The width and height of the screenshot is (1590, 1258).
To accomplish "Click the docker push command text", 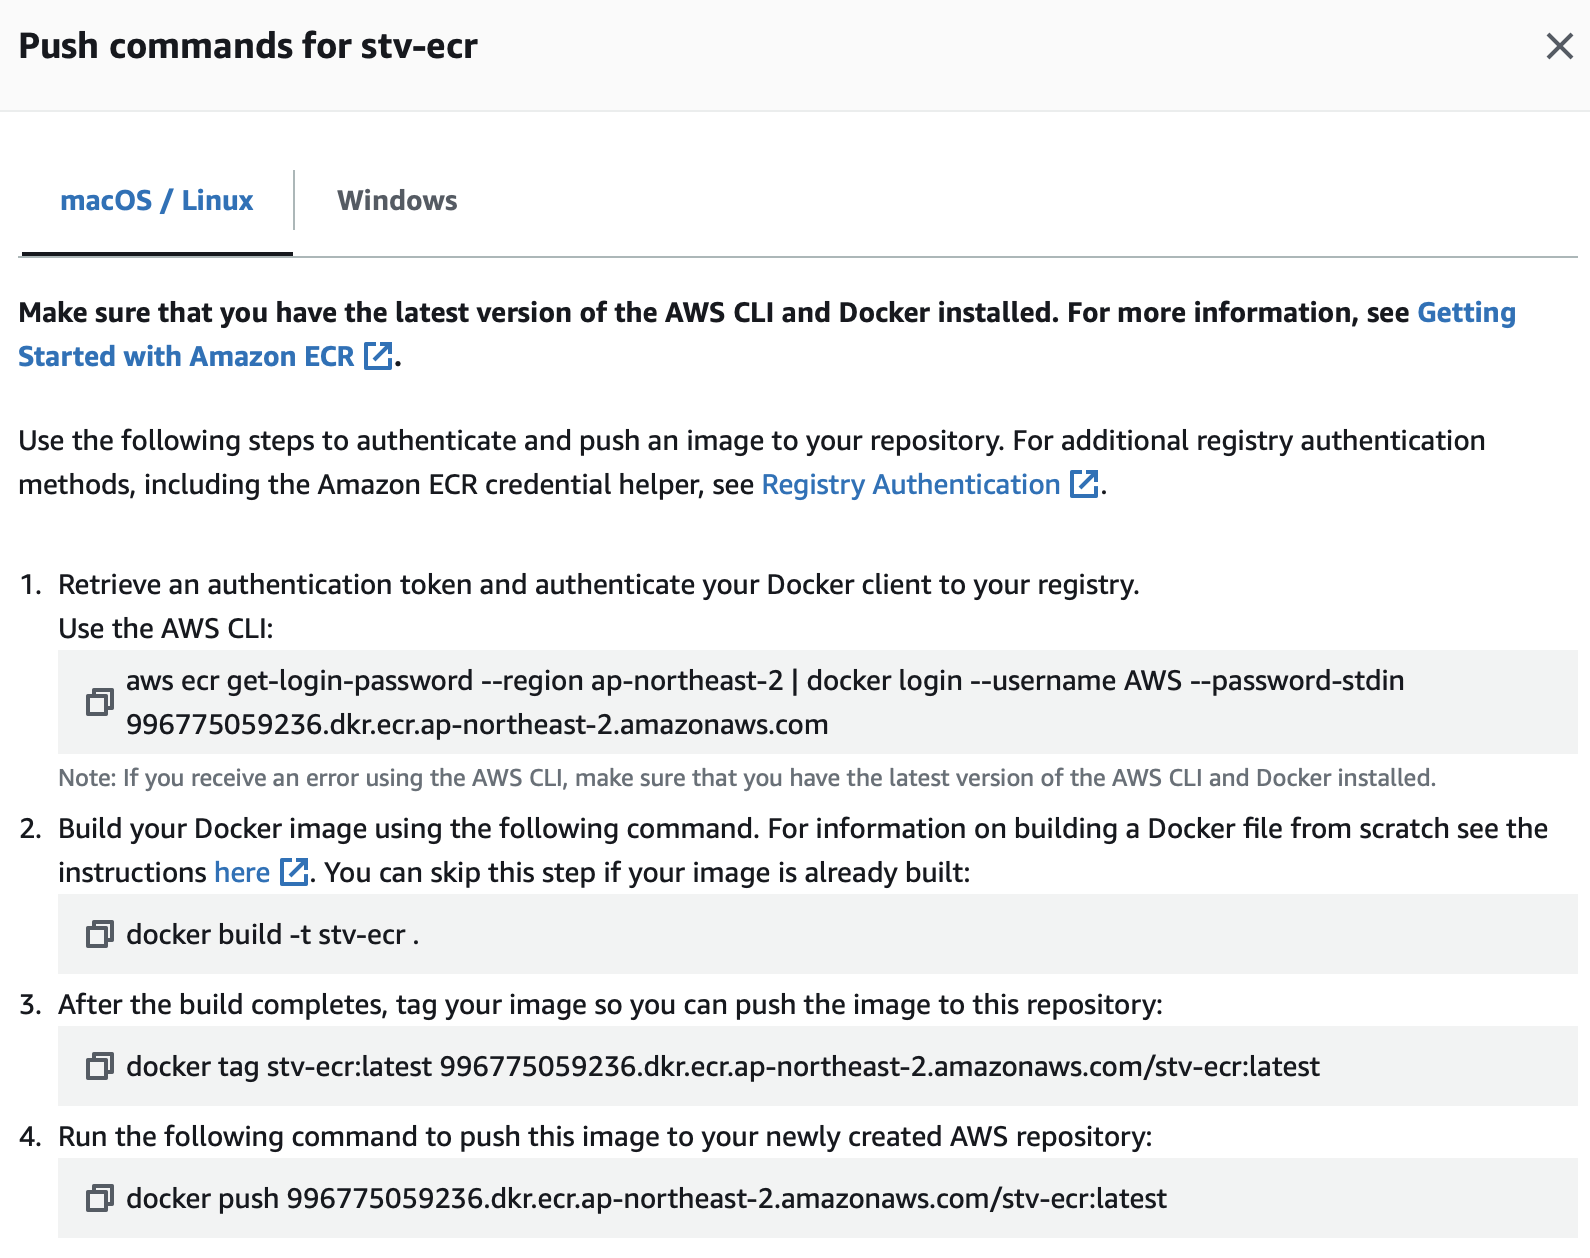I will pyautogui.click(x=646, y=1199).
